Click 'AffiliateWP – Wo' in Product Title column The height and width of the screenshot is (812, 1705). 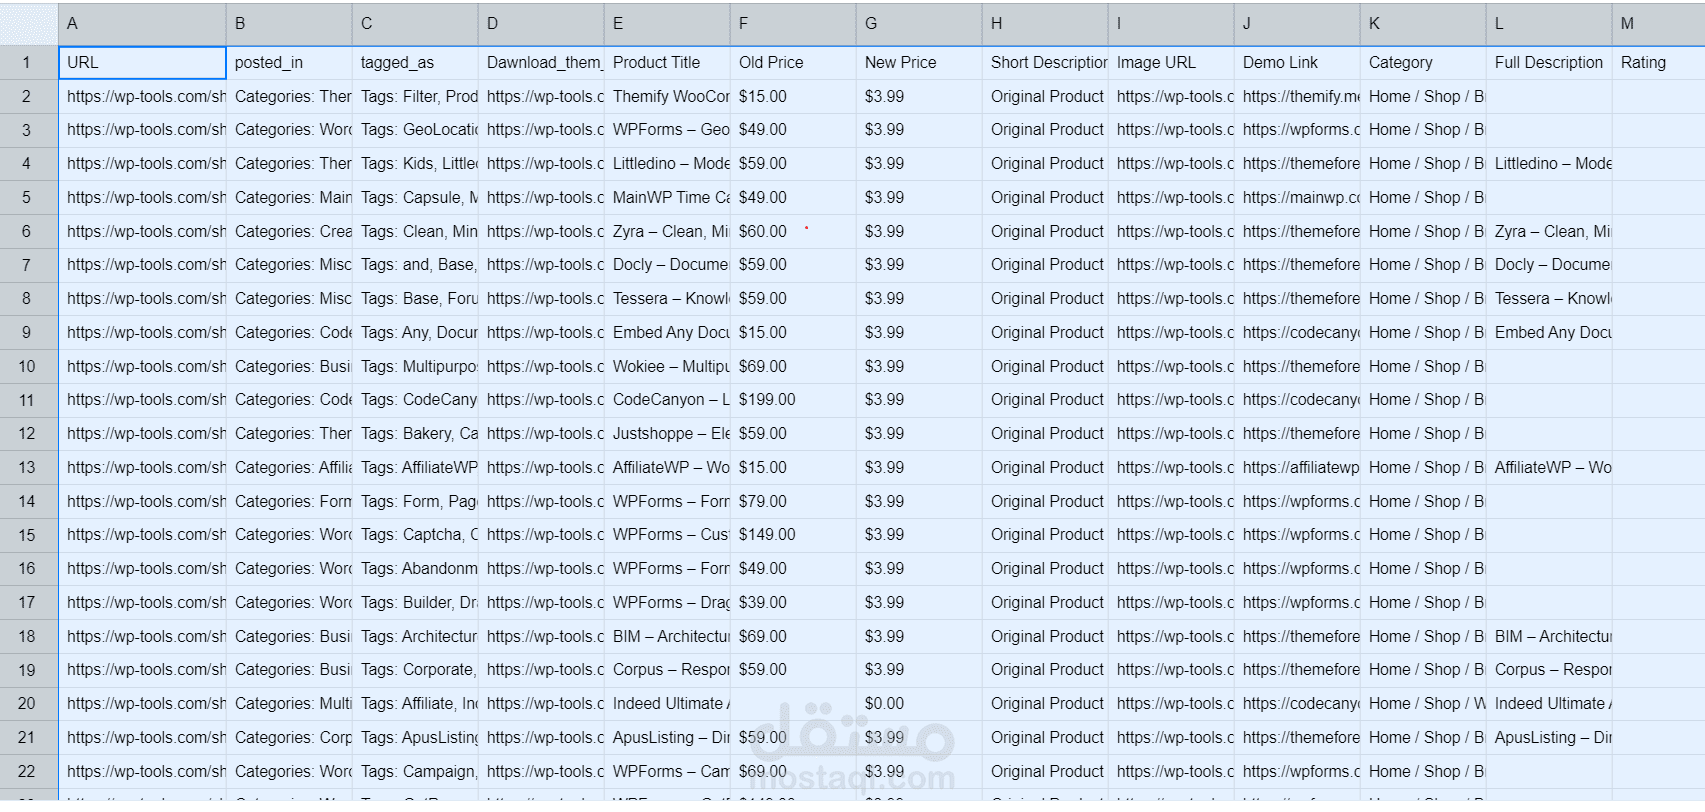point(667,467)
